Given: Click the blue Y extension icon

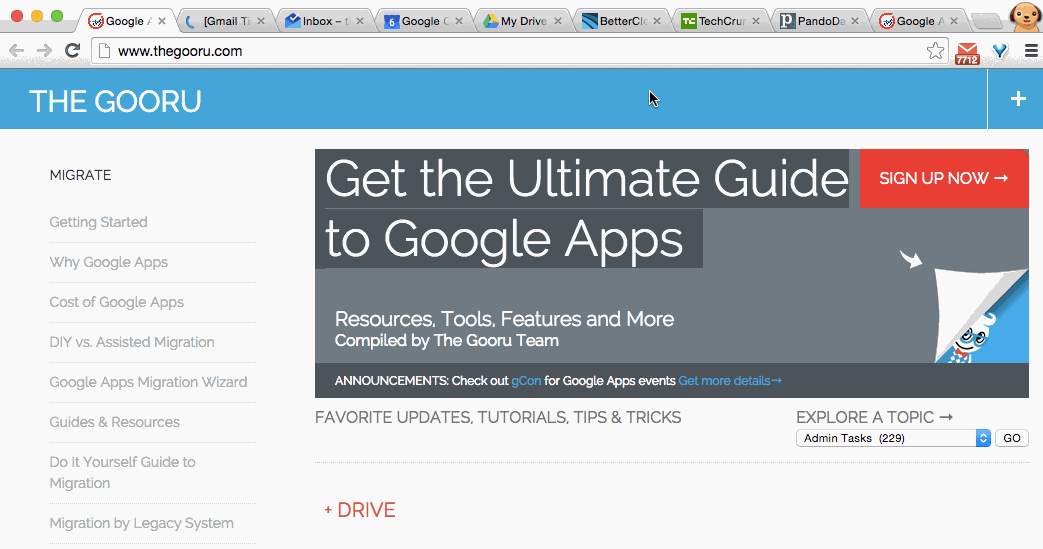Looking at the screenshot, I should click(1000, 51).
